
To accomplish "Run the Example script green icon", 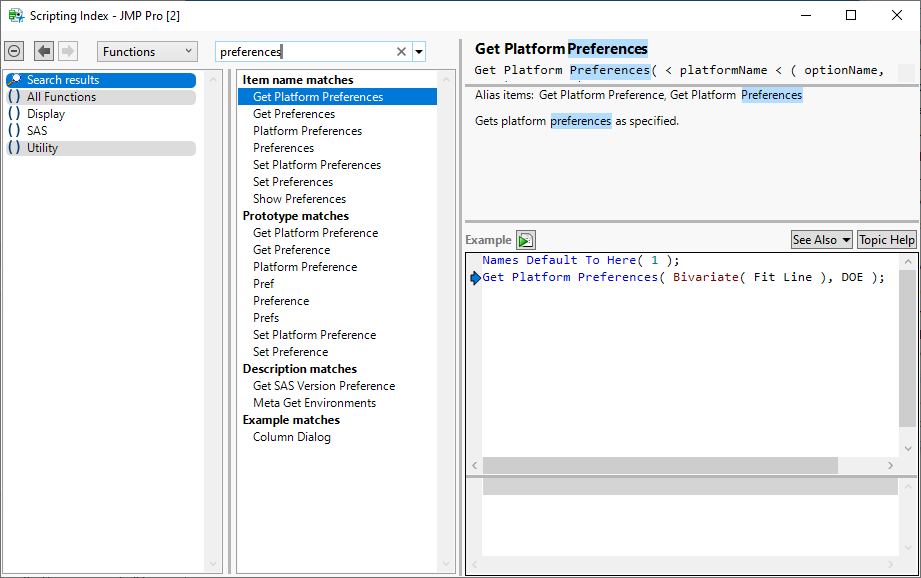I will click(525, 239).
